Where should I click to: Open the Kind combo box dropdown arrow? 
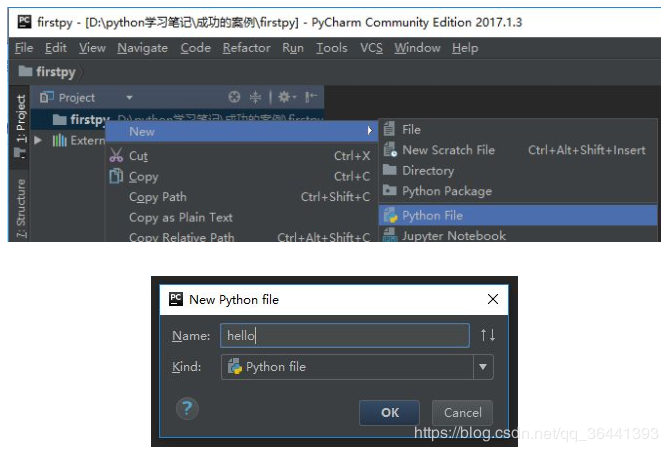(483, 367)
